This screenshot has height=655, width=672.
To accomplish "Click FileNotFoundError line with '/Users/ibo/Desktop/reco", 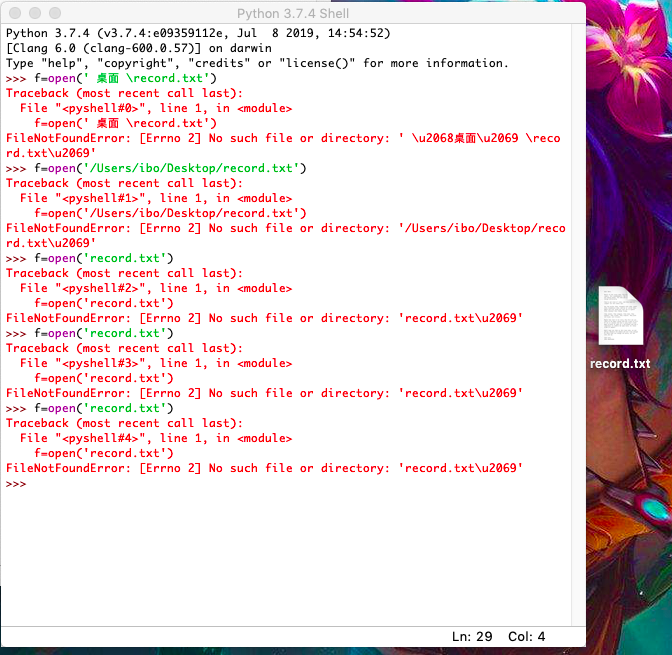I will (x=286, y=228).
